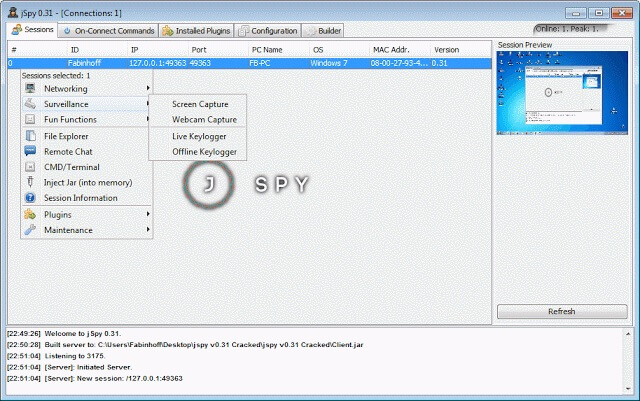Click the Session Preview thumbnail
Screen dimensions: 640x401
562,93
